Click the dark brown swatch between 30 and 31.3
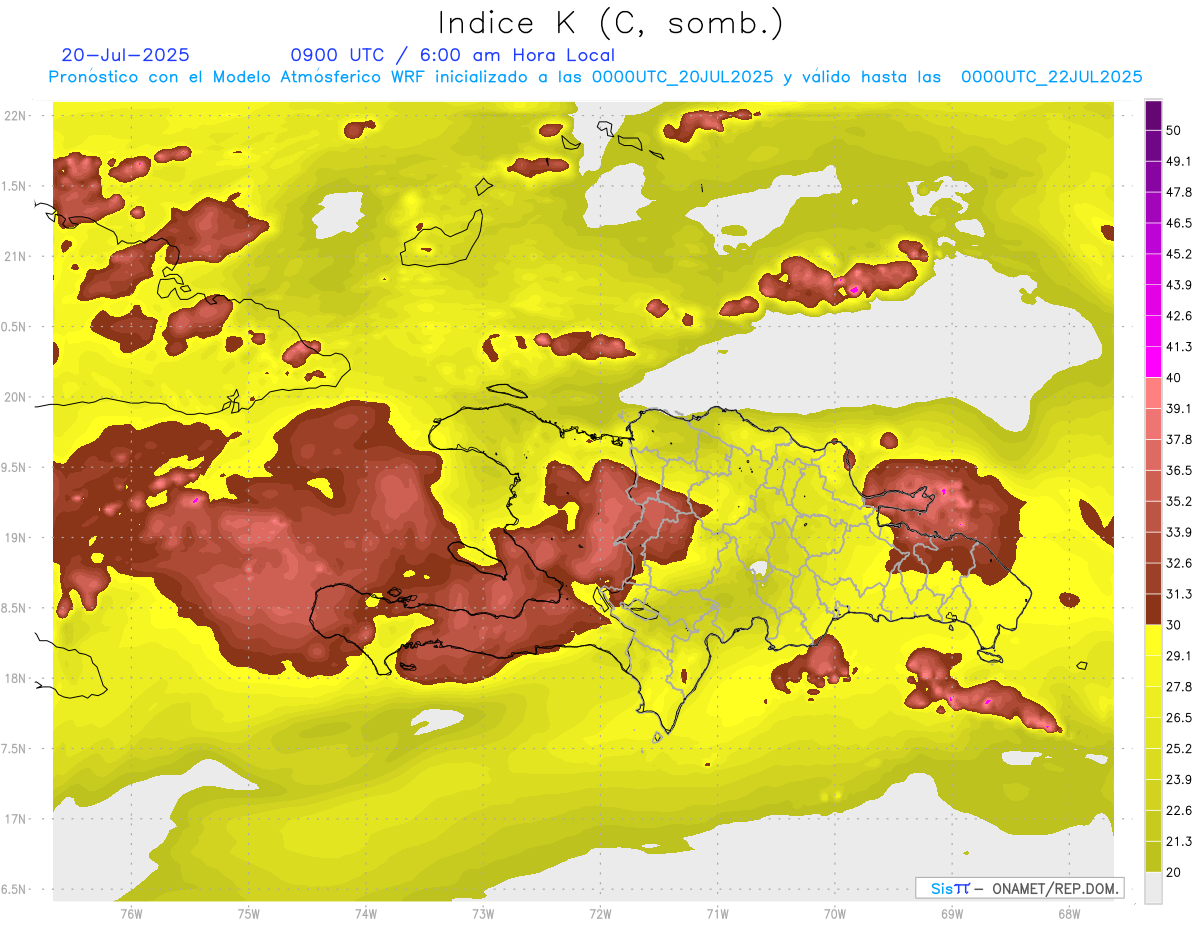 pos(1153,609)
